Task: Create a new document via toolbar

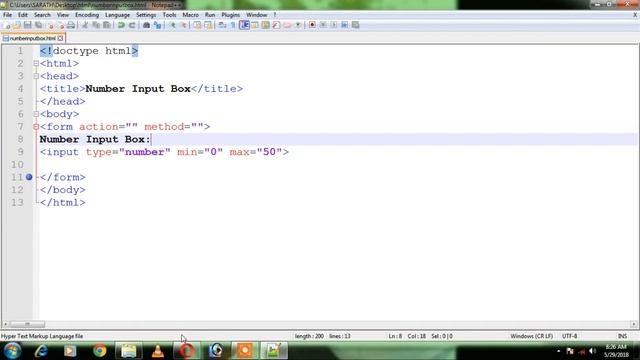Action: [7, 25]
